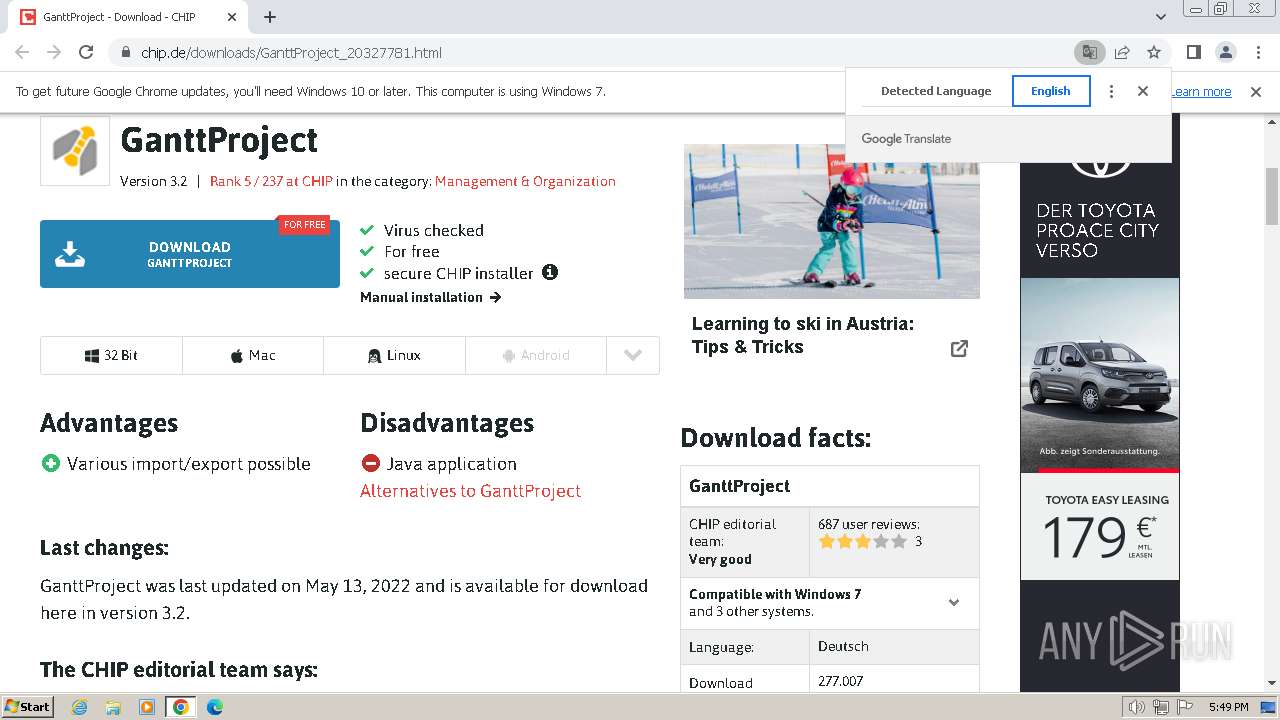
Task: Open File Explorer from taskbar
Action: click(x=113, y=707)
